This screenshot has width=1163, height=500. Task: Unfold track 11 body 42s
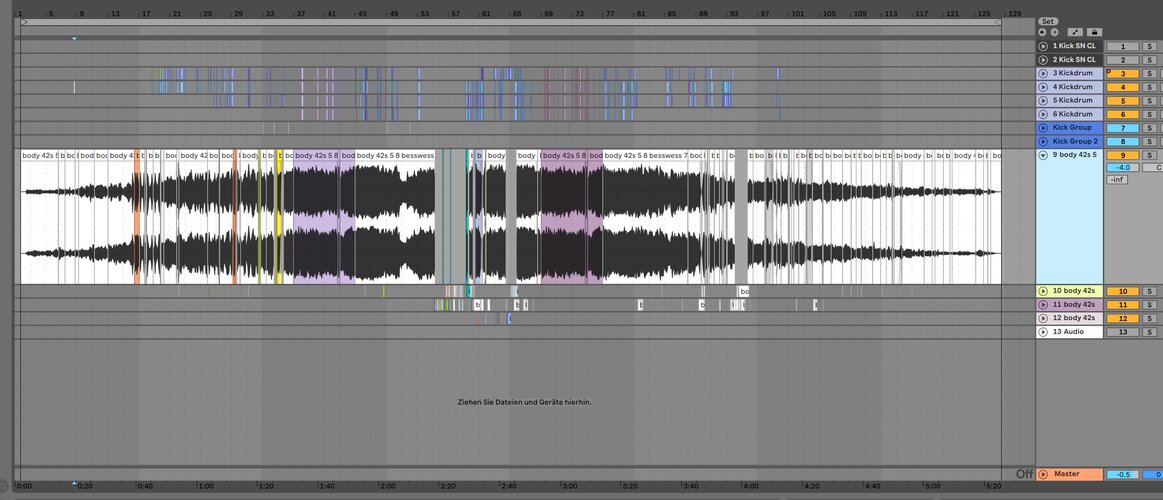(1043, 305)
